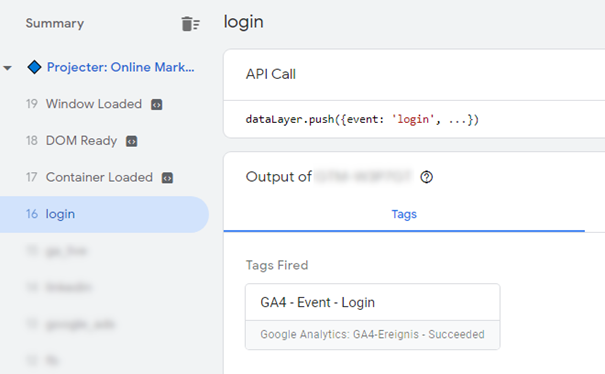Open the GA4 - Event - Login tag card

click(372, 316)
